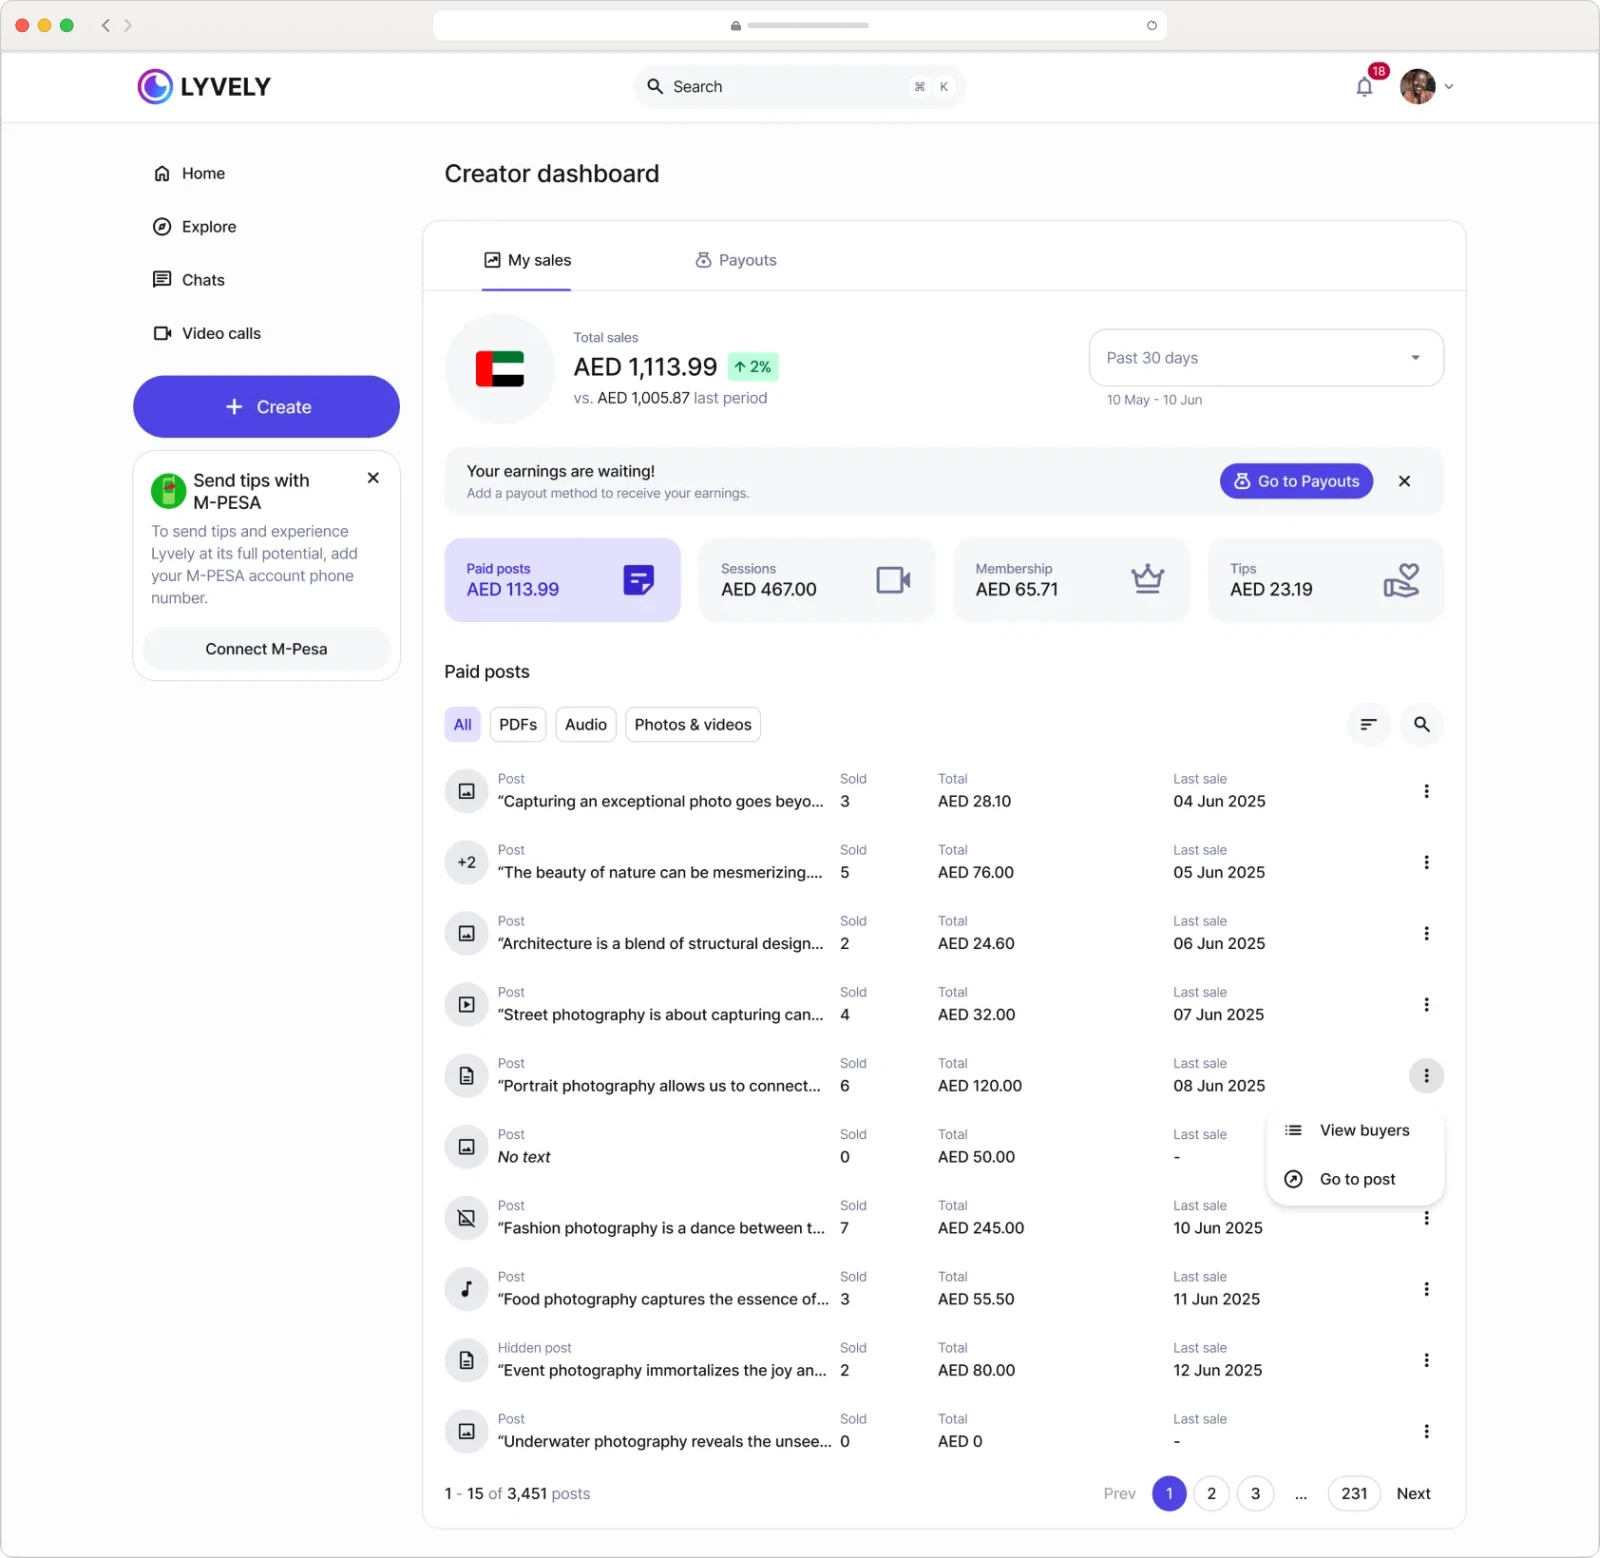Click Connect M-Pesa button

(x=266, y=649)
